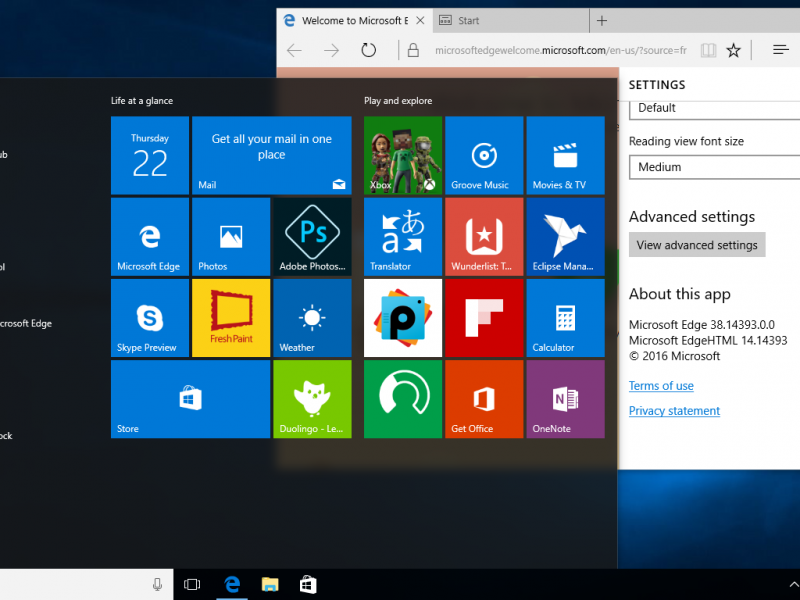
Task: Open the Terms of use link
Action: 661,386
